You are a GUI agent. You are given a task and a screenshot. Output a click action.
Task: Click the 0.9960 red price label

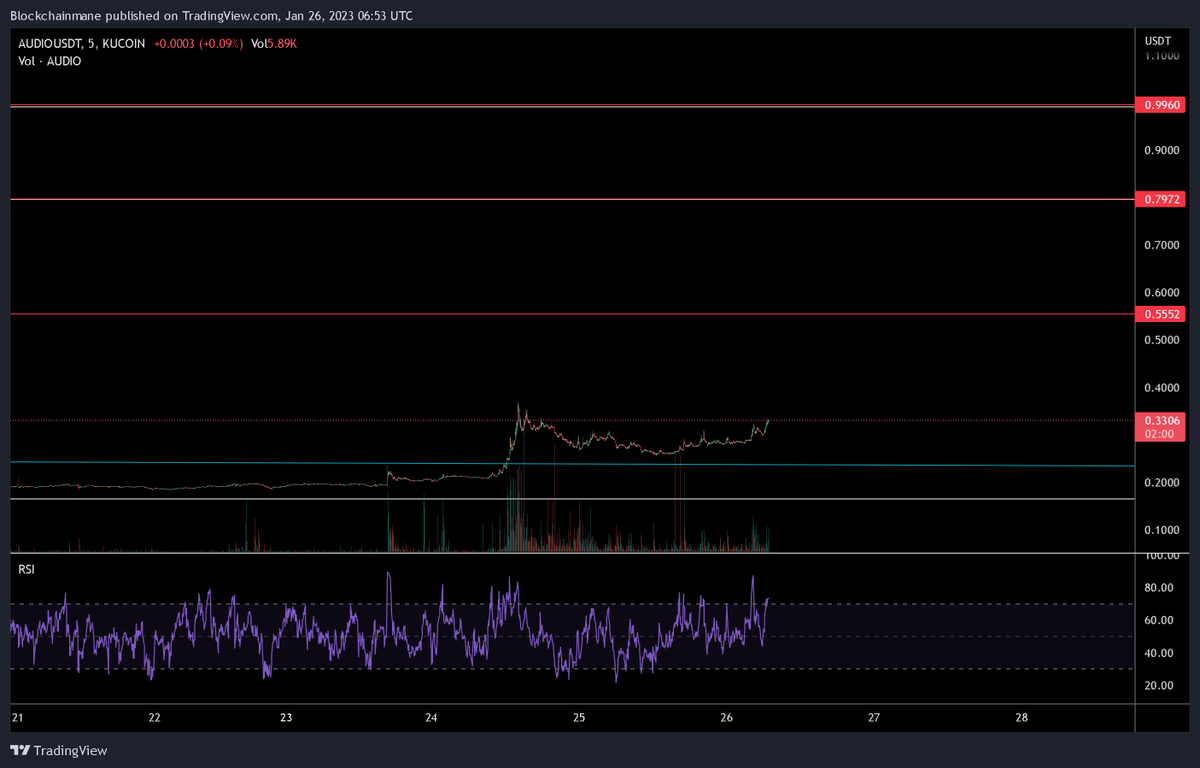tap(1163, 104)
